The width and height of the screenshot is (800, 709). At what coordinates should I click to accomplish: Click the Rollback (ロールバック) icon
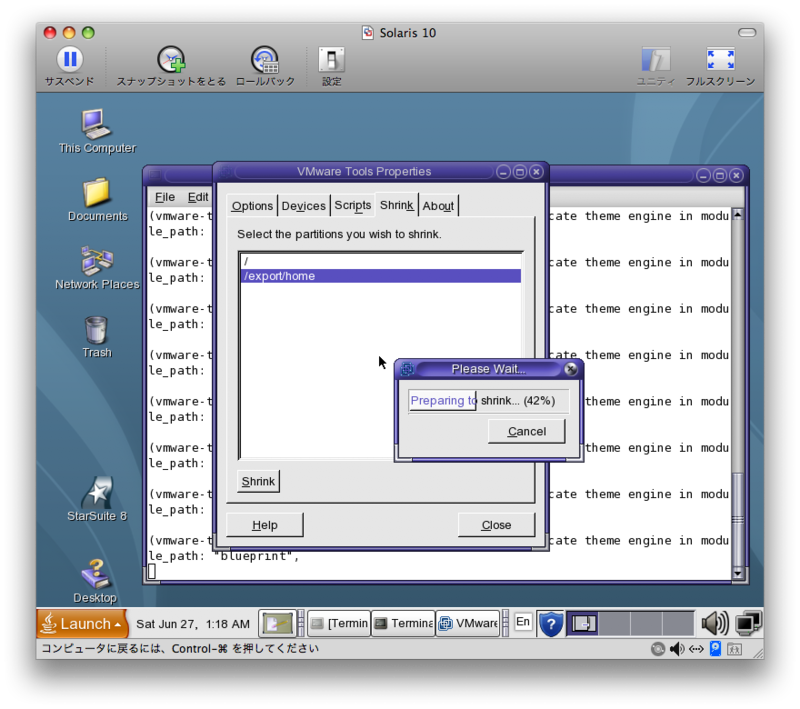[x=265, y=60]
